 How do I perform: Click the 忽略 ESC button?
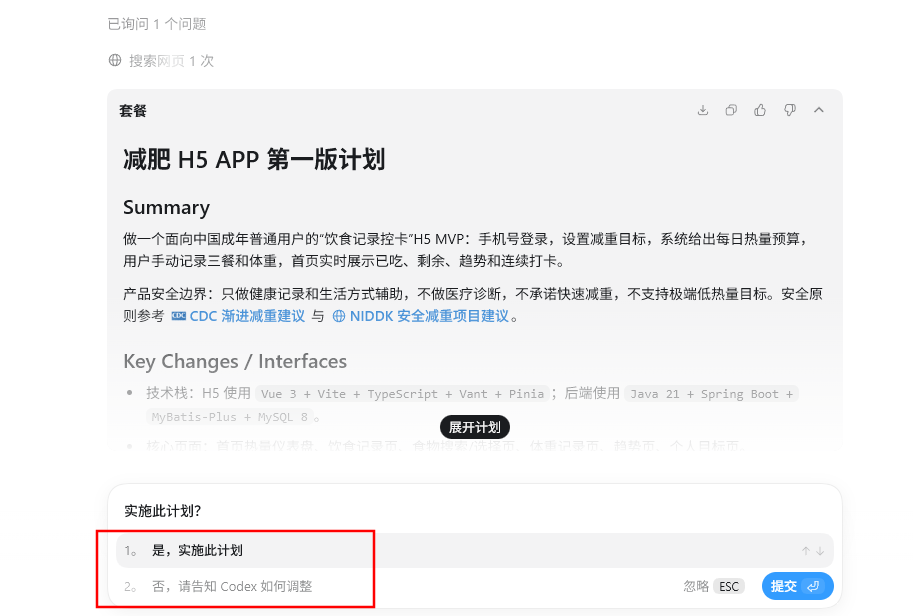point(714,586)
